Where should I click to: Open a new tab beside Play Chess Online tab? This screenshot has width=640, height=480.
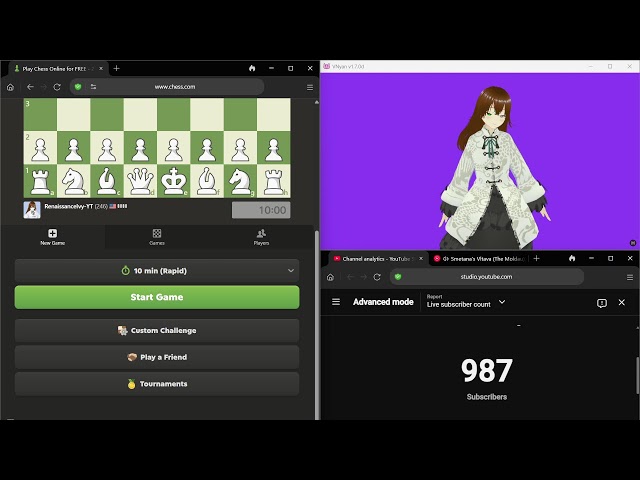117,68
